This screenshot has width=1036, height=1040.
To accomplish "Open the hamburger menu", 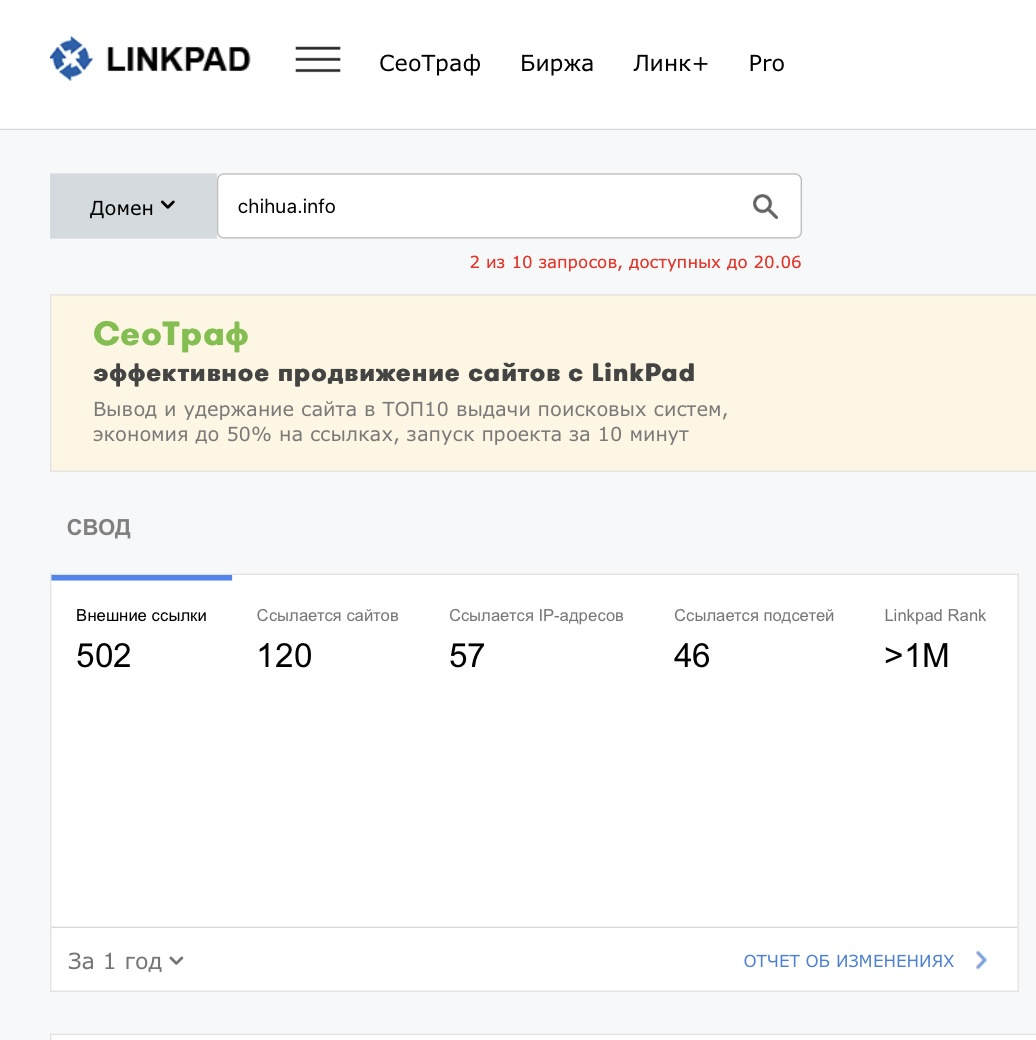I will tap(318, 60).
